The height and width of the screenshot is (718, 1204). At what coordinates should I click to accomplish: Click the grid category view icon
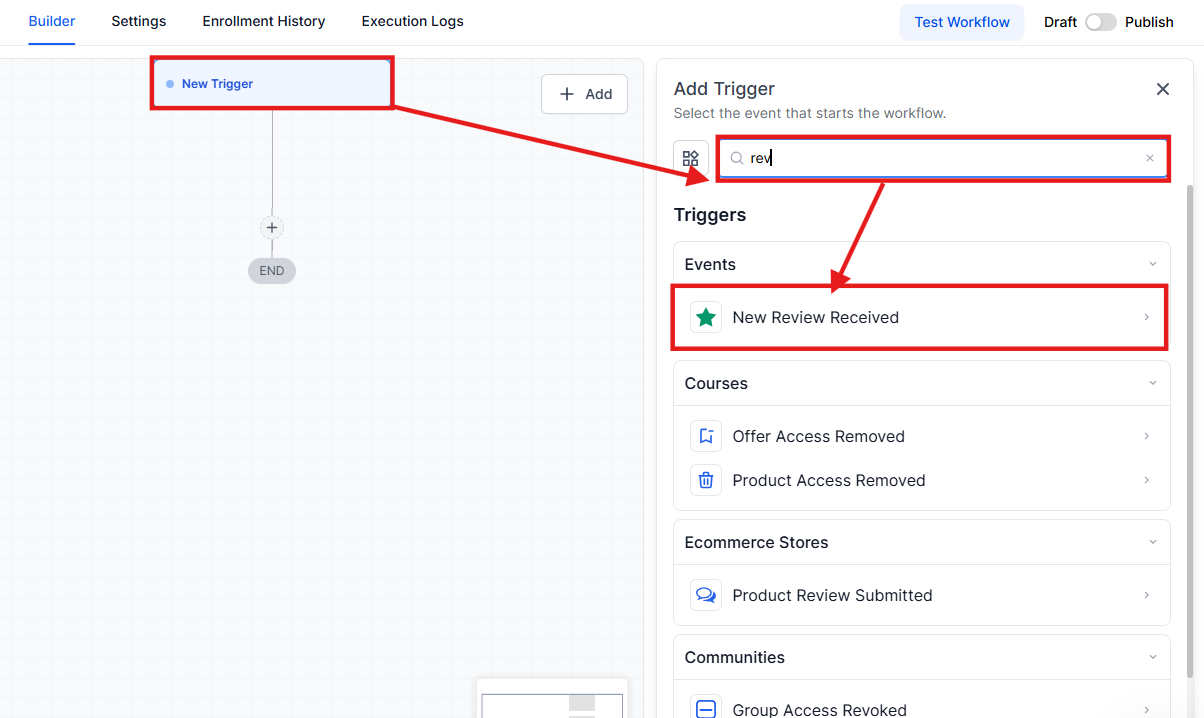(691, 158)
